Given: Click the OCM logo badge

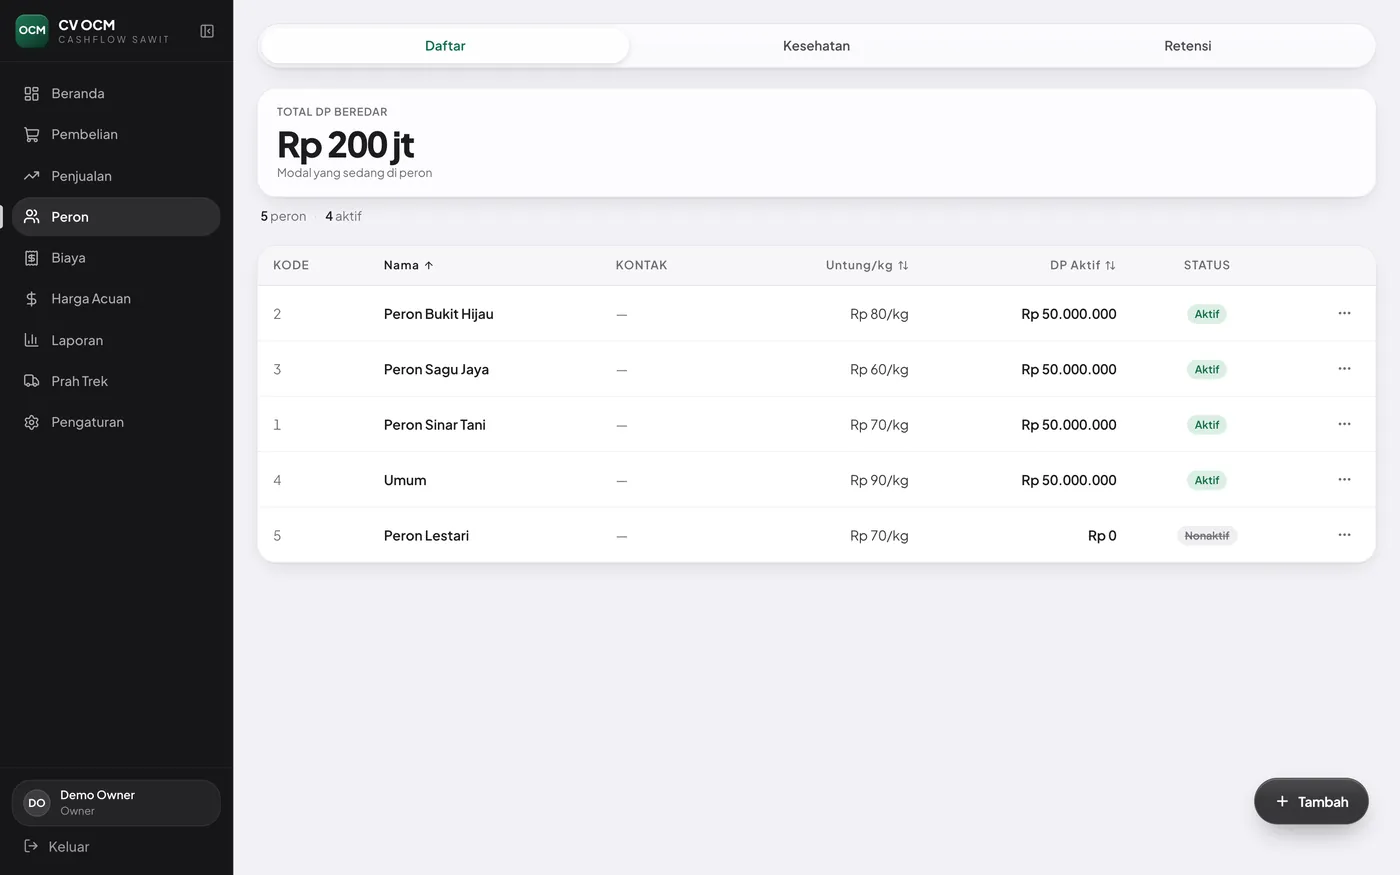Looking at the screenshot, I should pos(32,31).
